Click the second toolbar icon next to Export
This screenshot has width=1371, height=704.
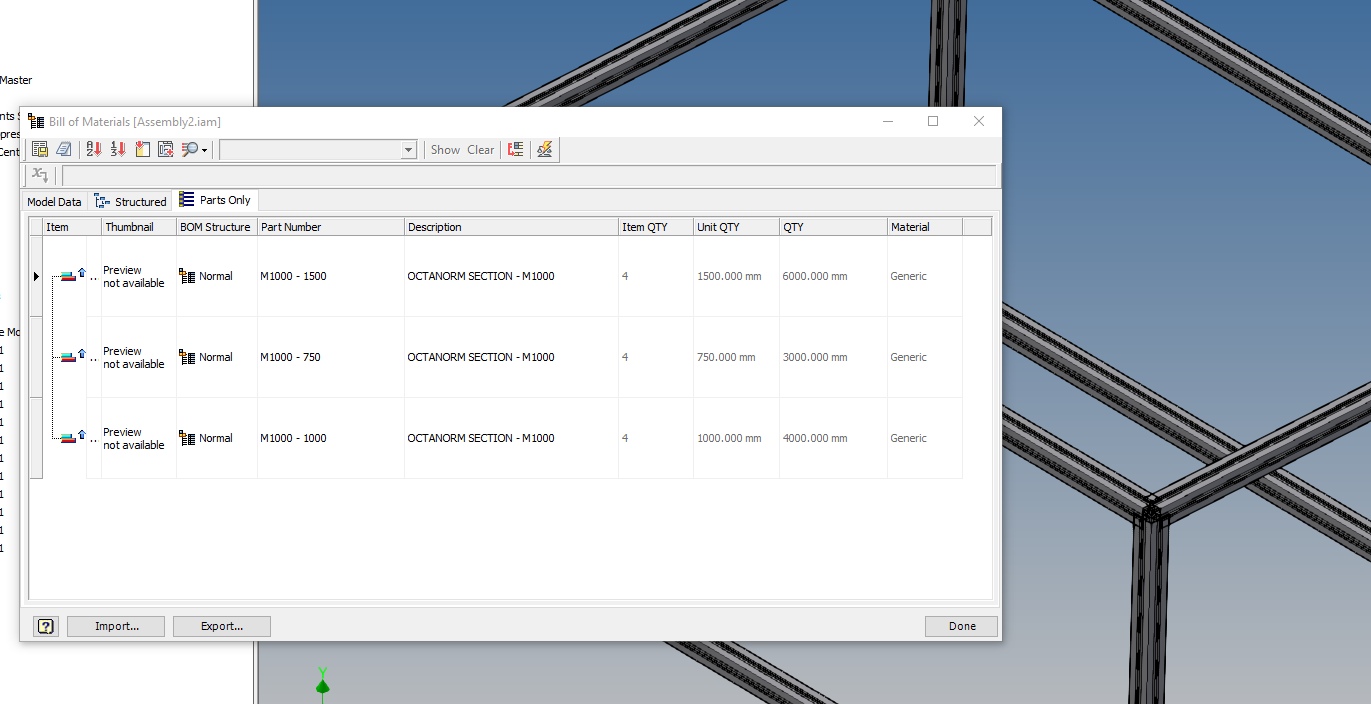[63, 148]
